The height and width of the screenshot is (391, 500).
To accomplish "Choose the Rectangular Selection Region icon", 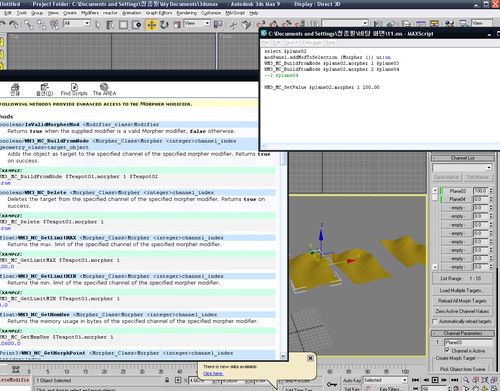I will (123, 25).
